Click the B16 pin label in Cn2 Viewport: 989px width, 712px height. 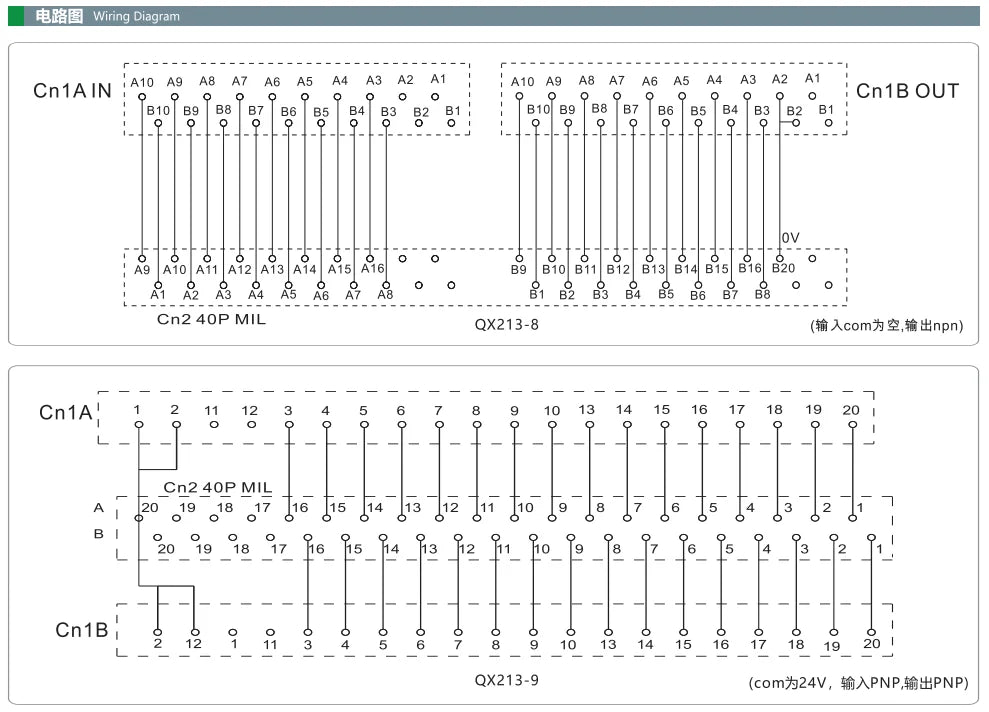tap(750, 268)
